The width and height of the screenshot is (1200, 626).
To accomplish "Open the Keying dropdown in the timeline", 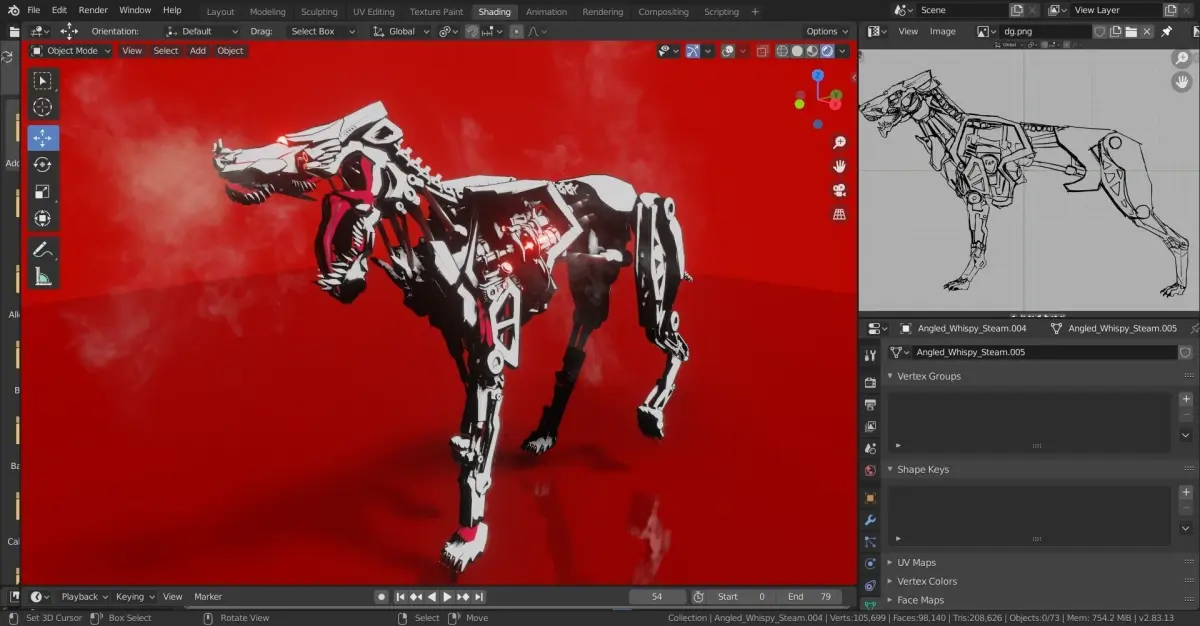I will coord(135,597).
